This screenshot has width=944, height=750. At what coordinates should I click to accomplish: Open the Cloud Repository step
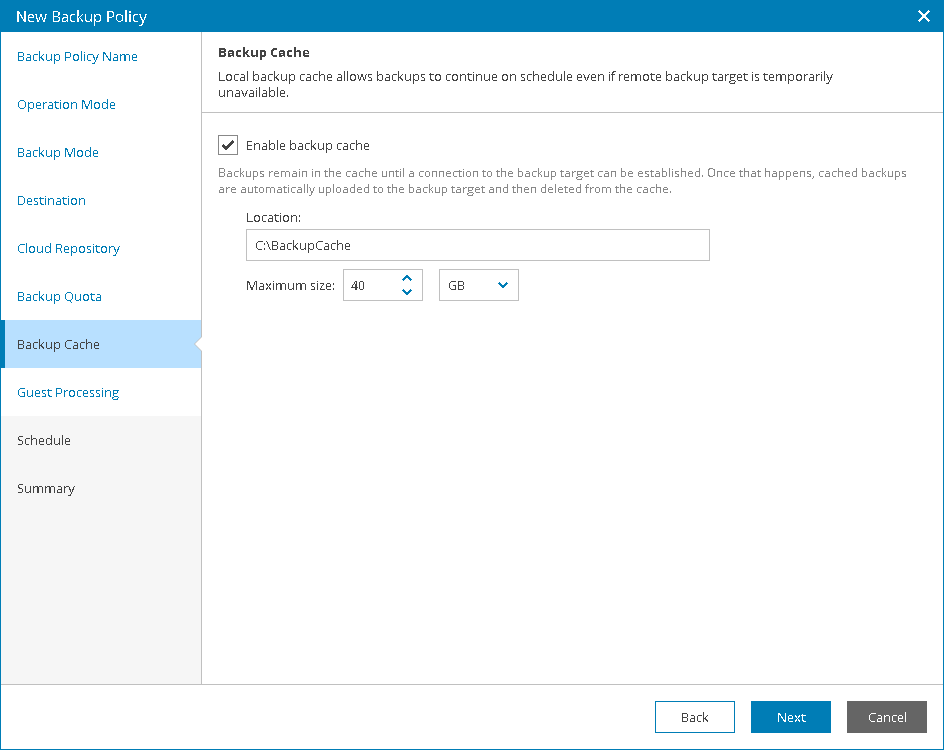pos(68,249)
